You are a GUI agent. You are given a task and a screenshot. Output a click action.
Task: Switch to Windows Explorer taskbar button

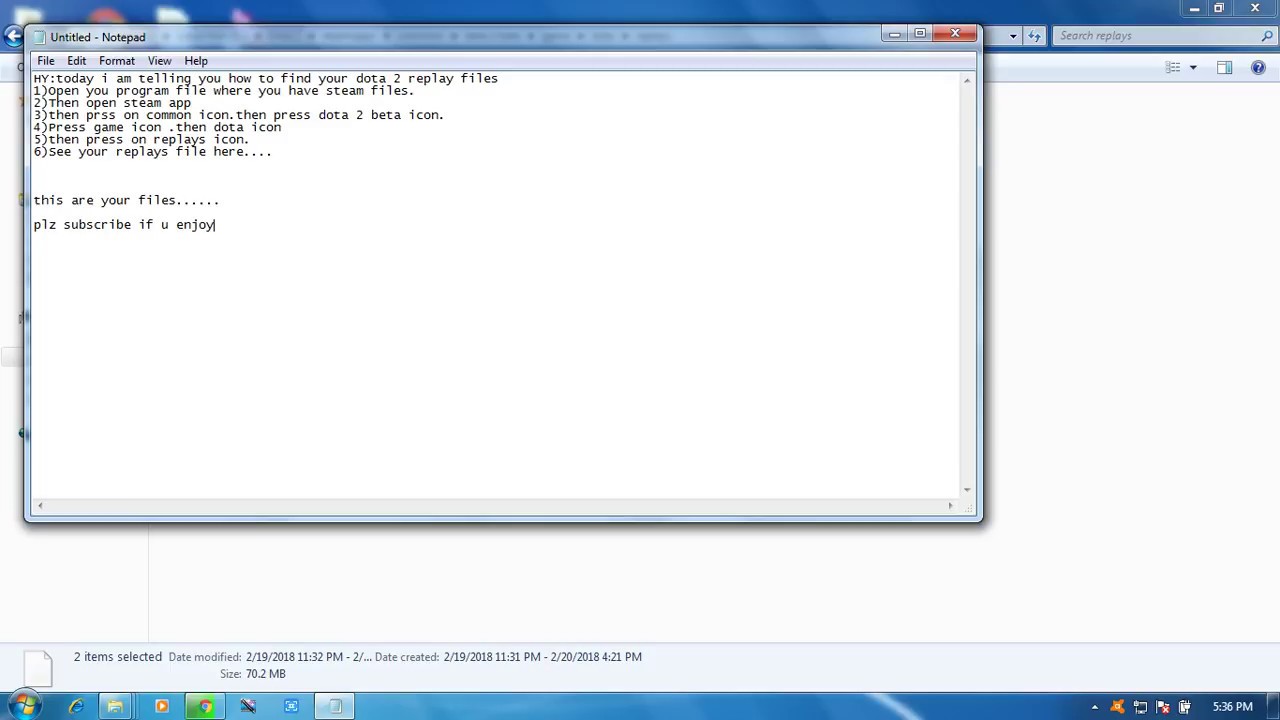coord(116,706)
